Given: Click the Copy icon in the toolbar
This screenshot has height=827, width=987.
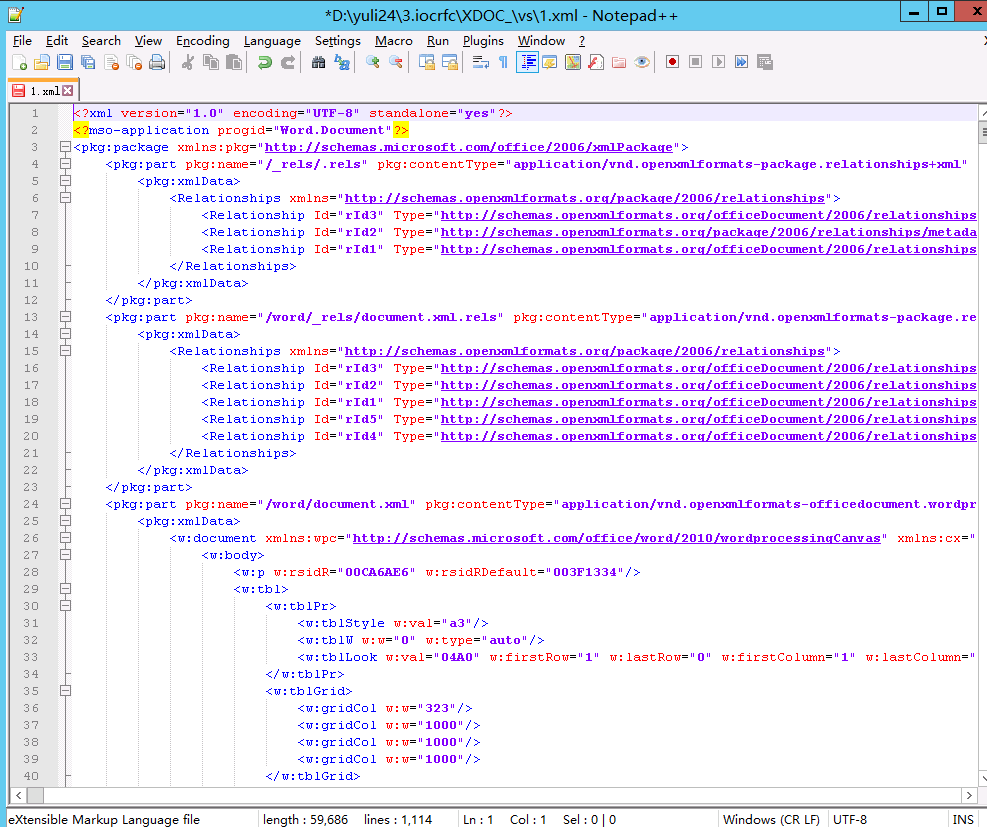Looking at the screenshot, I should [211, 62].
